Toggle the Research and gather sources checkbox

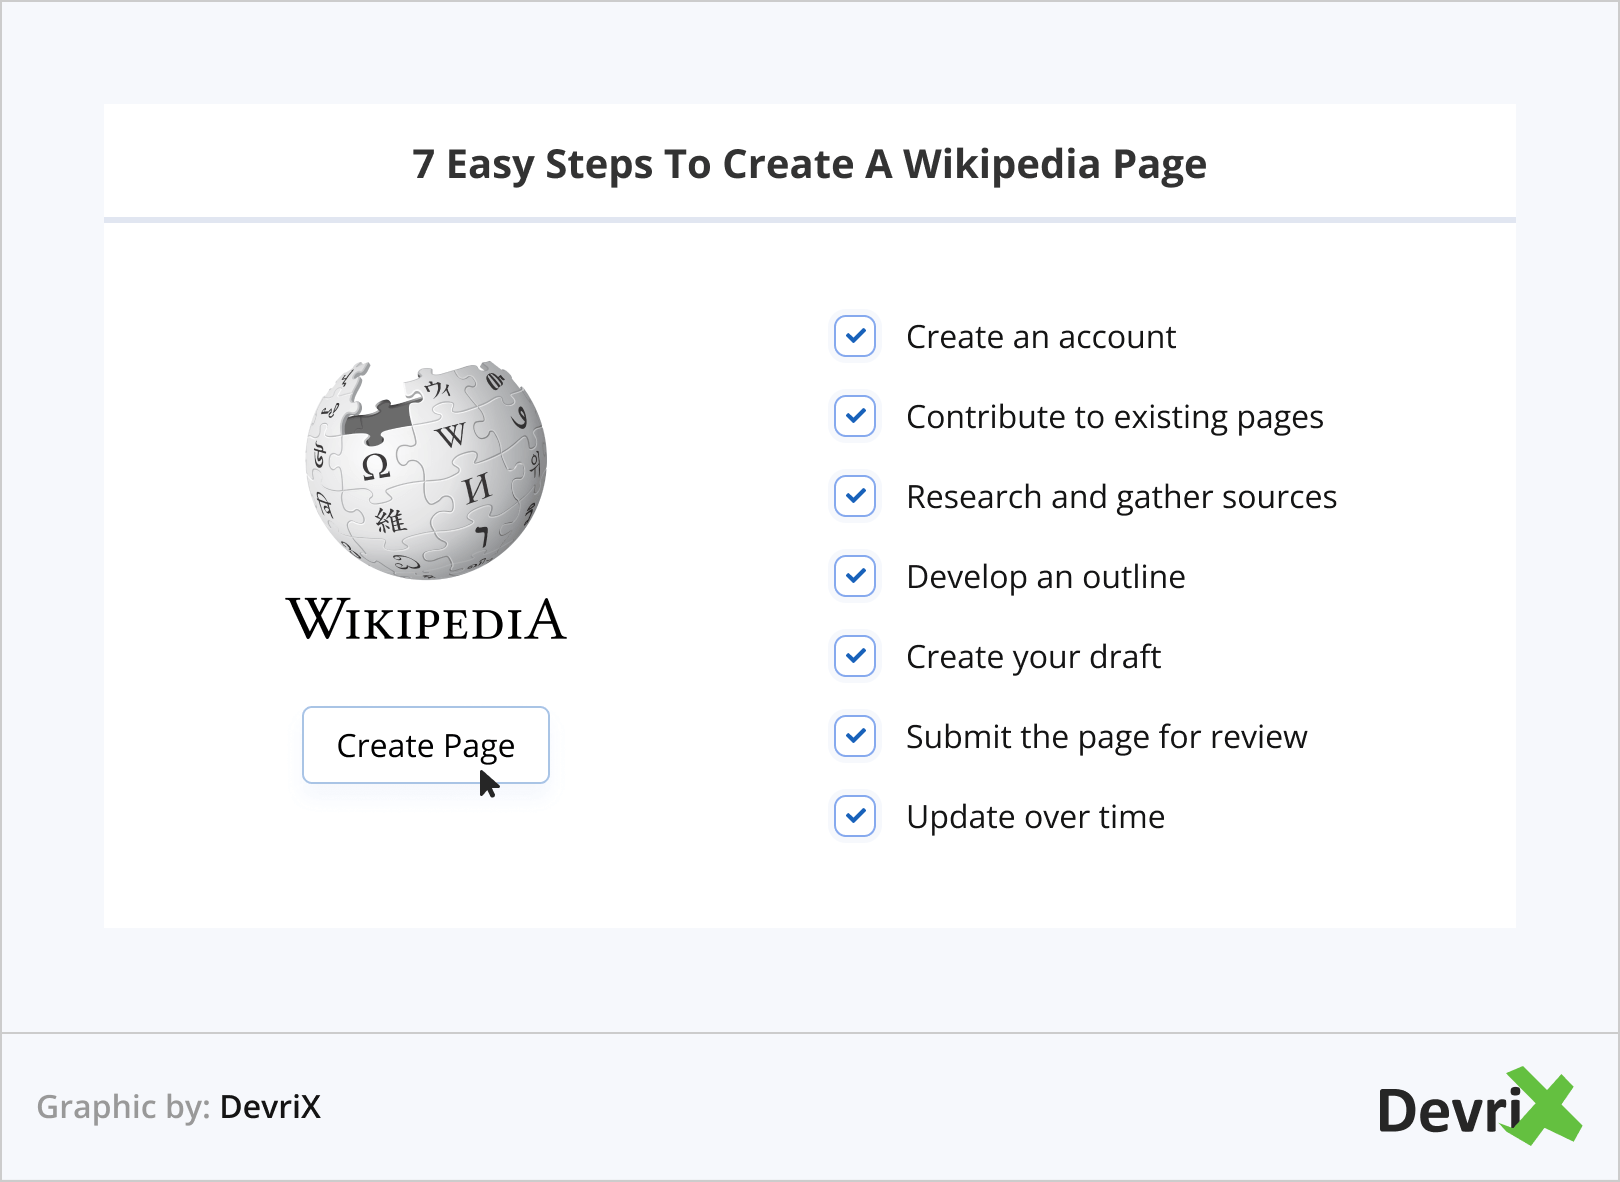pyautogui.click(x=854, y=497)
